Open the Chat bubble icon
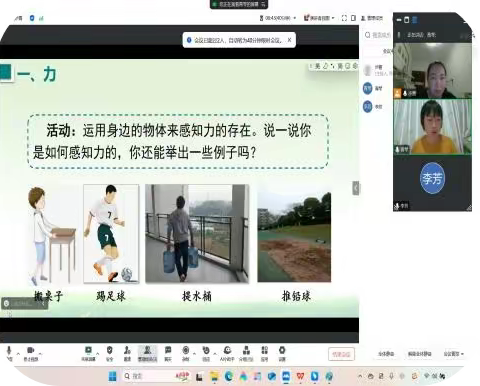480x386 pixels. (168, 350)
